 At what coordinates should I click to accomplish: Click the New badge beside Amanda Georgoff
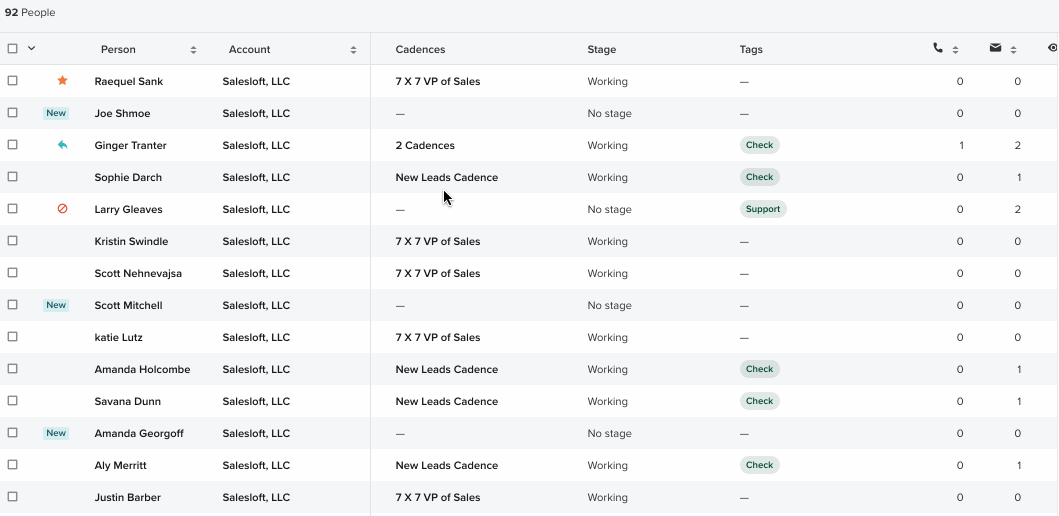click(x=56, y=433)
